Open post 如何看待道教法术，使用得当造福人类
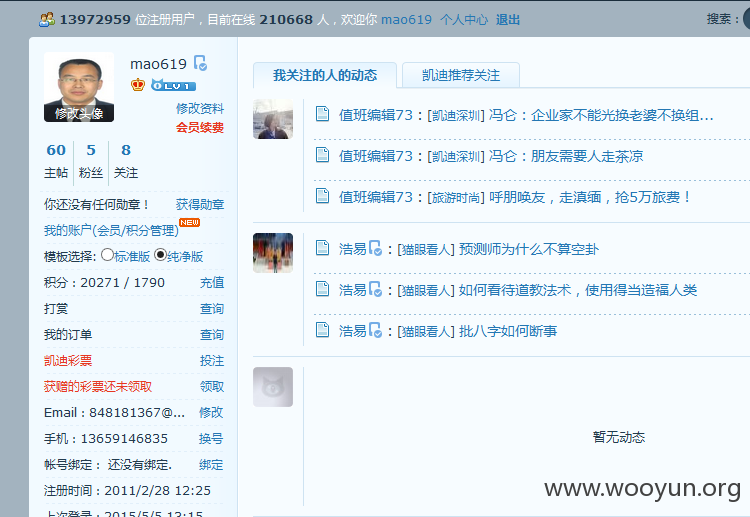The image size is (750, 517). click(x=578, y=290)
